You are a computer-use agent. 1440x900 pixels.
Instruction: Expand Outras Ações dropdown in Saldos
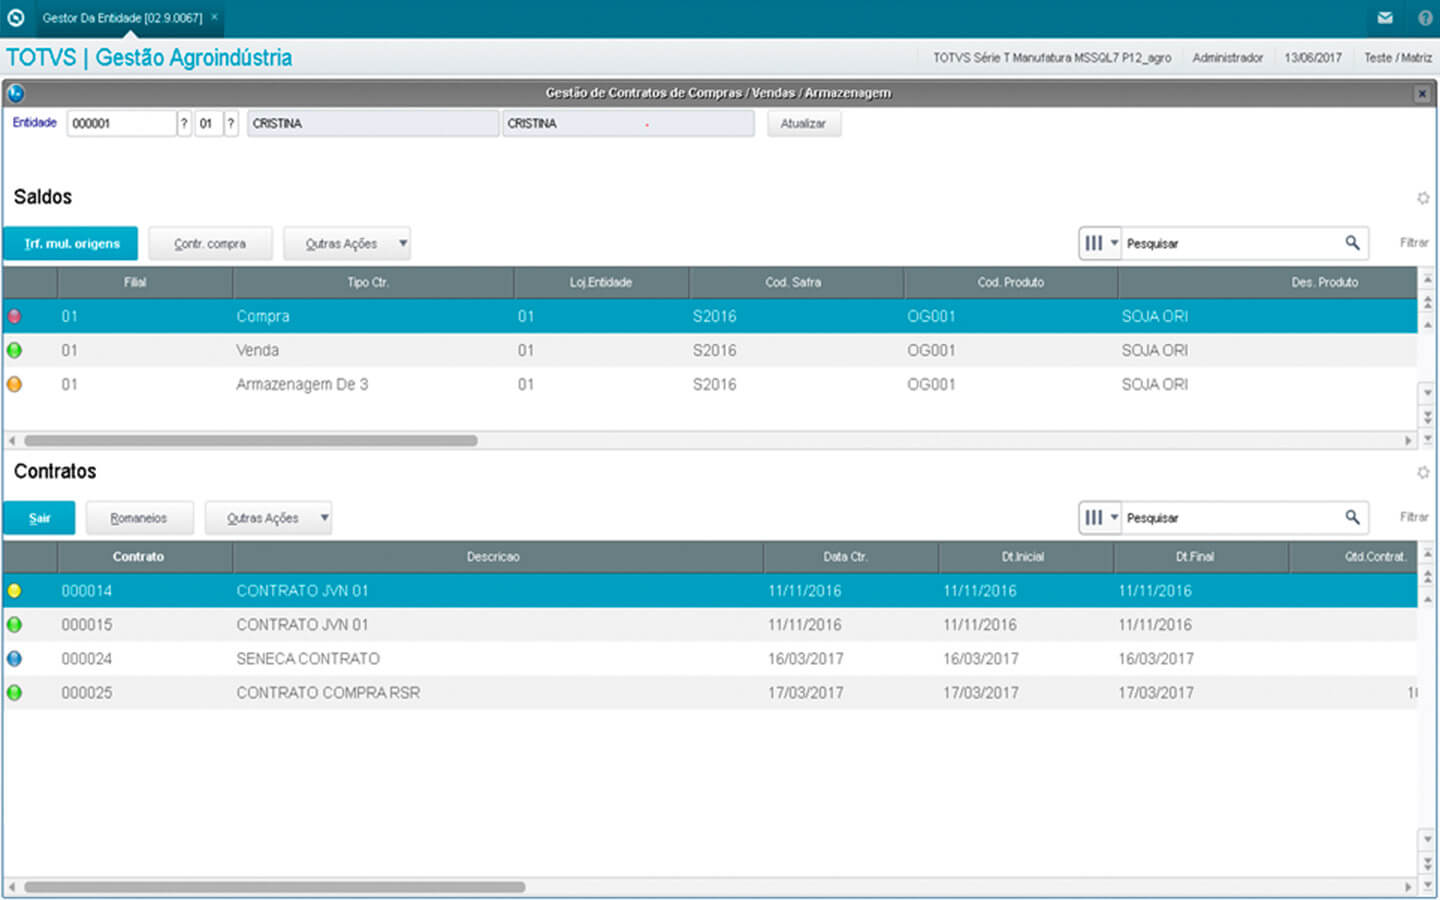403,243
